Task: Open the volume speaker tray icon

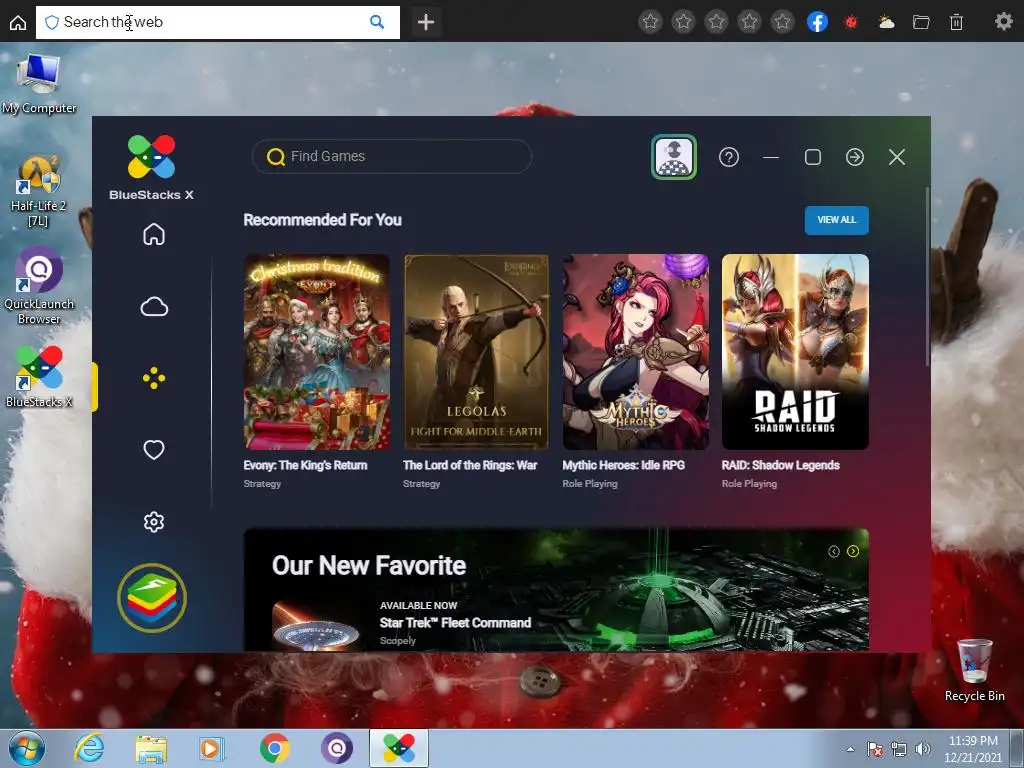Action: tap(922, 749)
